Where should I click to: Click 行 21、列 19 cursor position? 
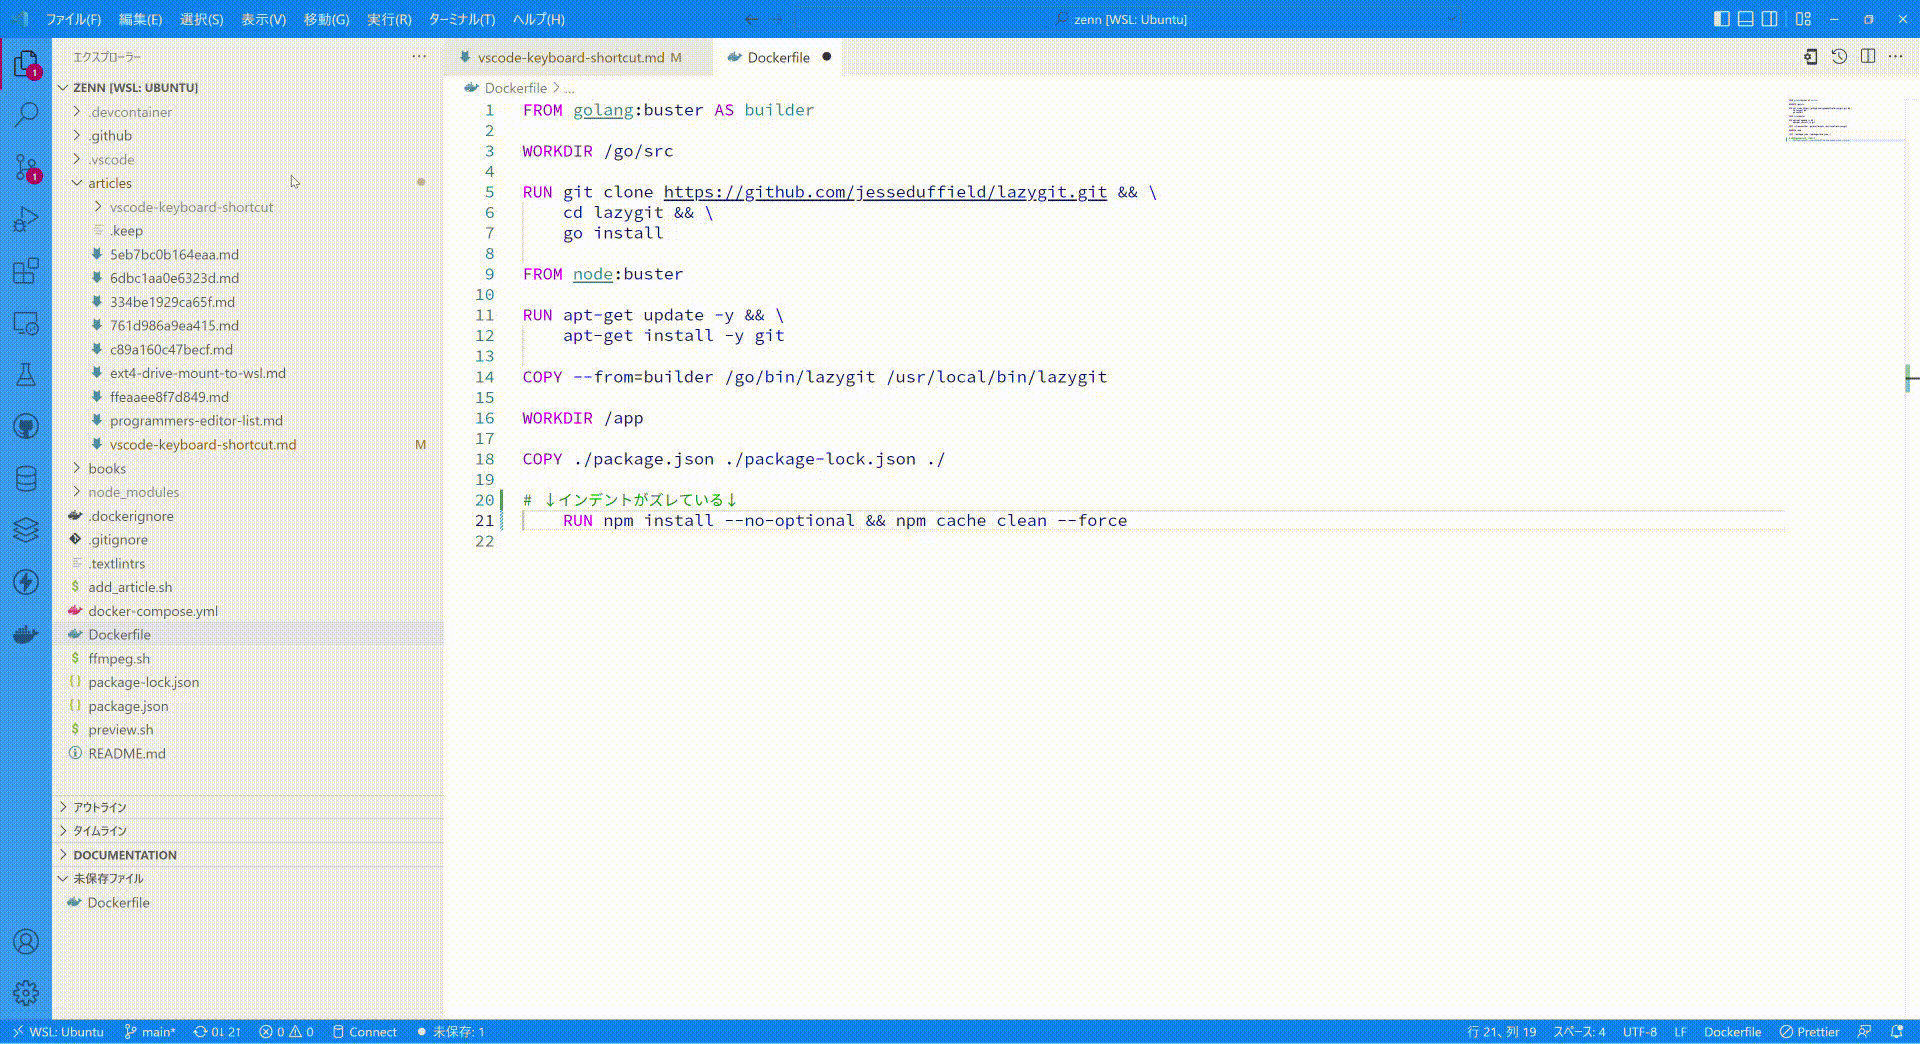click(x=1501, y=1032)
